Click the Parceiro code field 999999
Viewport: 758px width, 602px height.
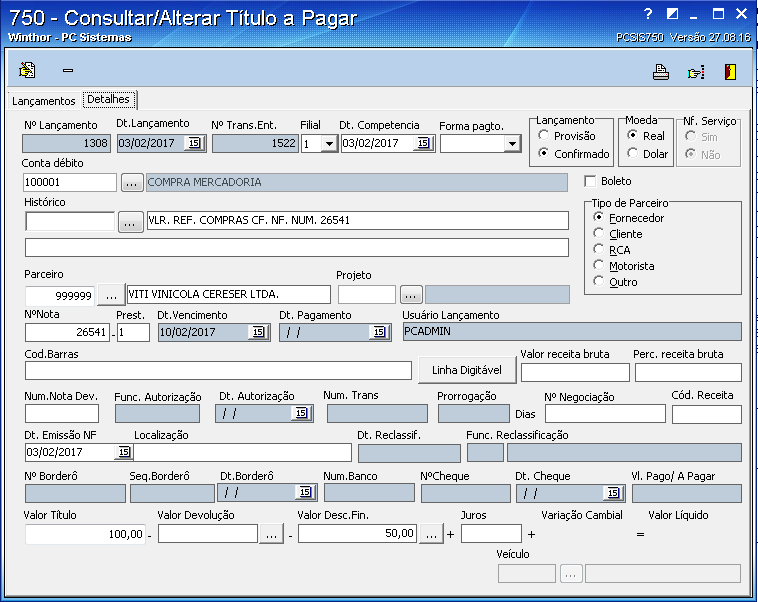[59, 295]
